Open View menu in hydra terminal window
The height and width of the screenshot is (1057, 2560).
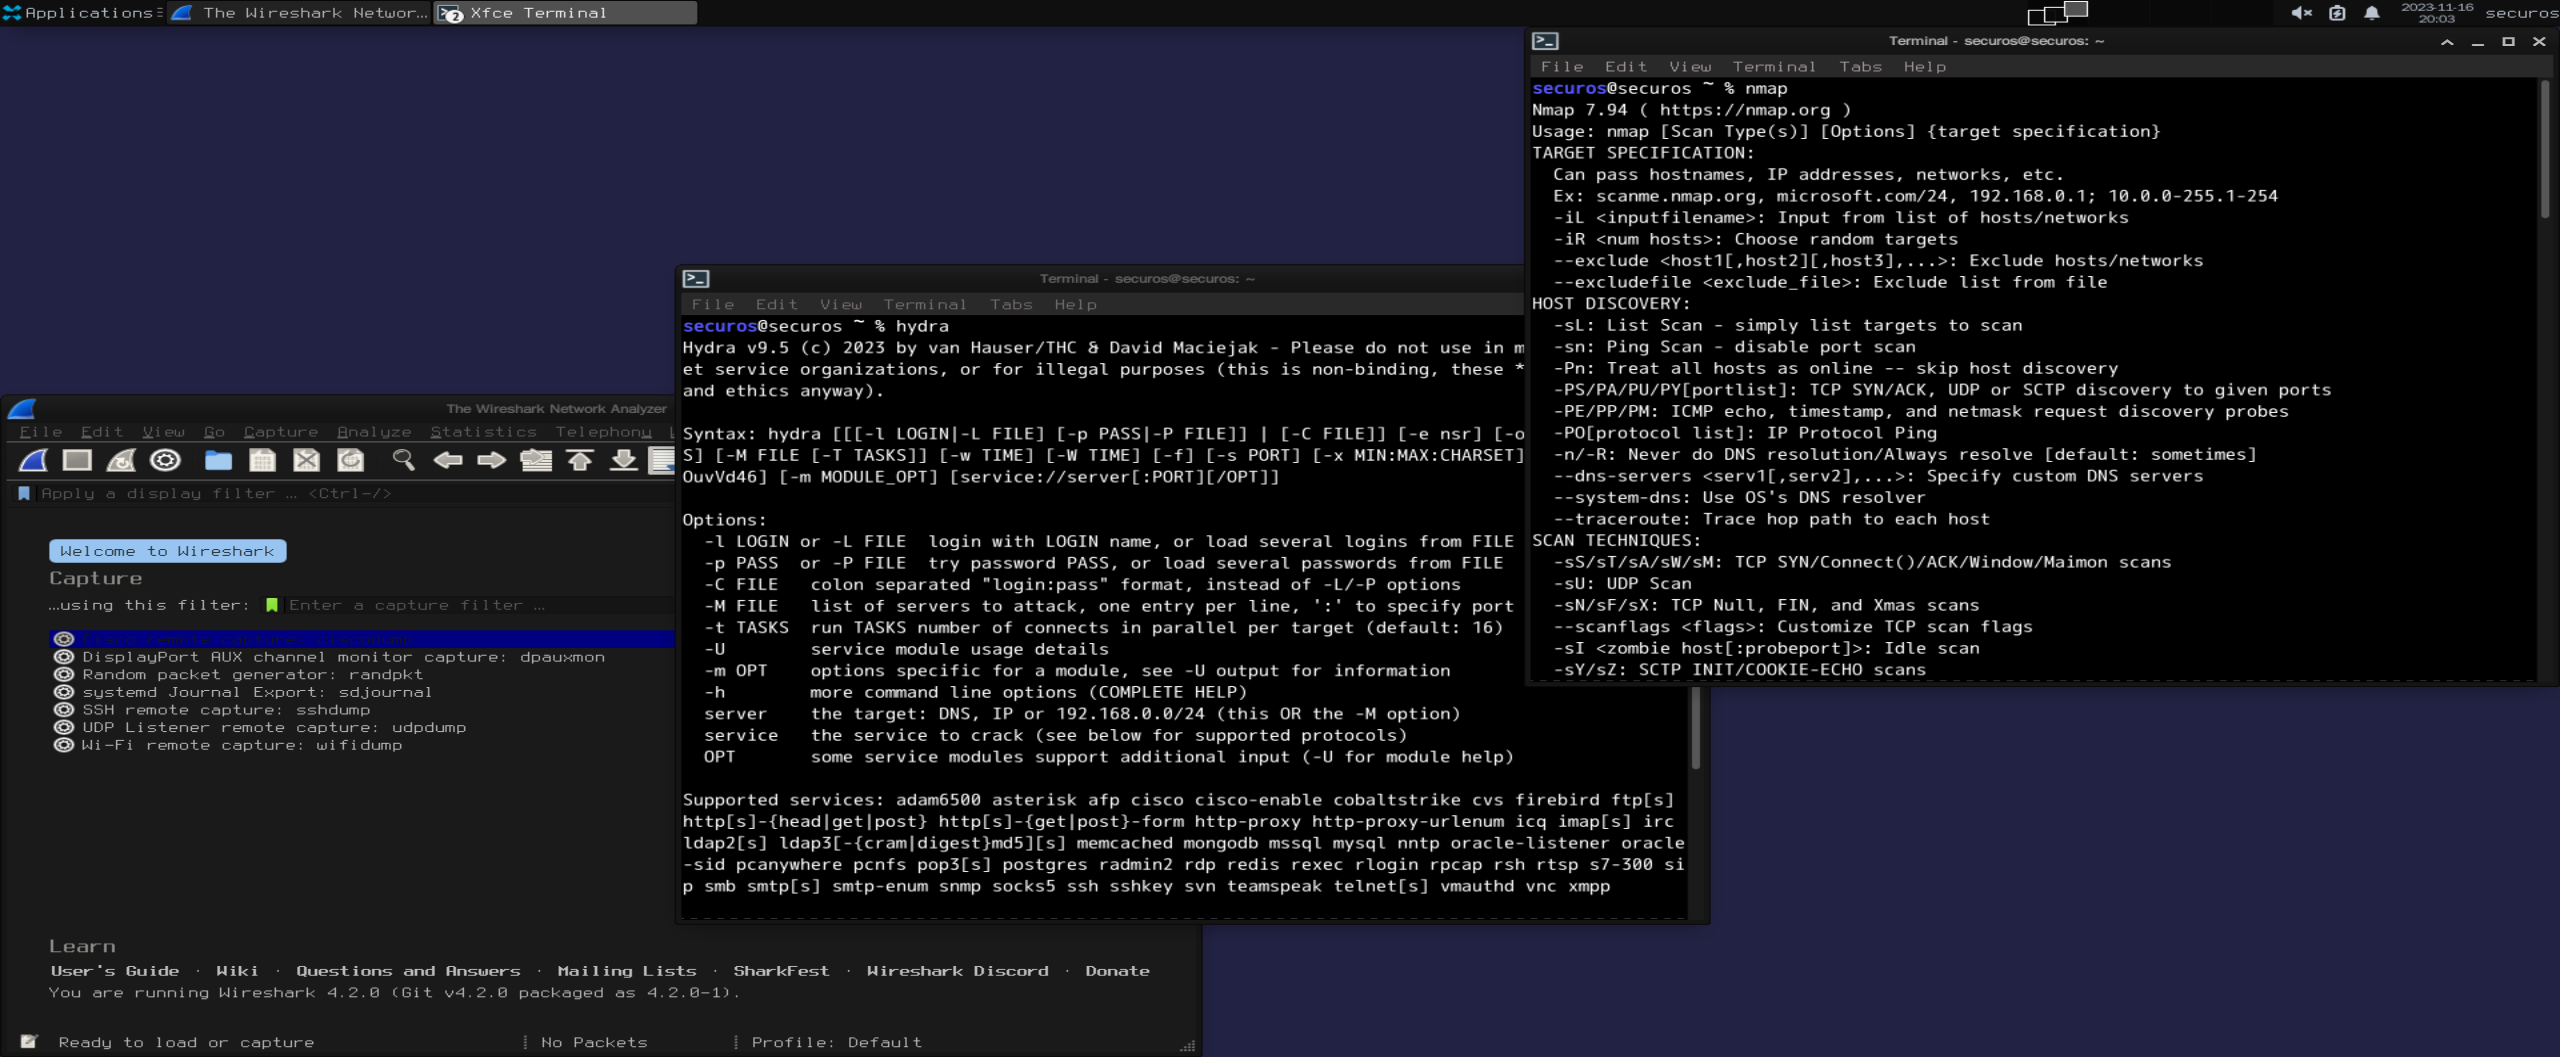pyautogui.click(x=841, y=304)
